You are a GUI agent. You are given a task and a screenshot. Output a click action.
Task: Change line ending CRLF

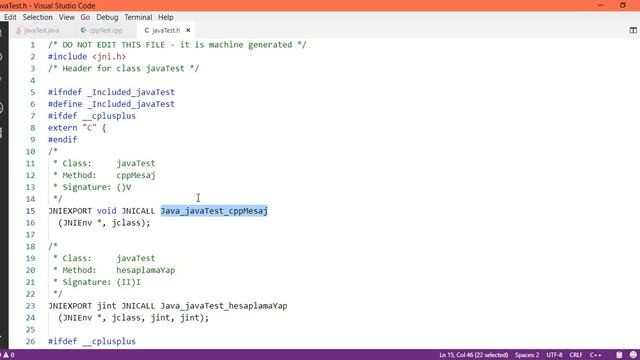click(576, 355)
